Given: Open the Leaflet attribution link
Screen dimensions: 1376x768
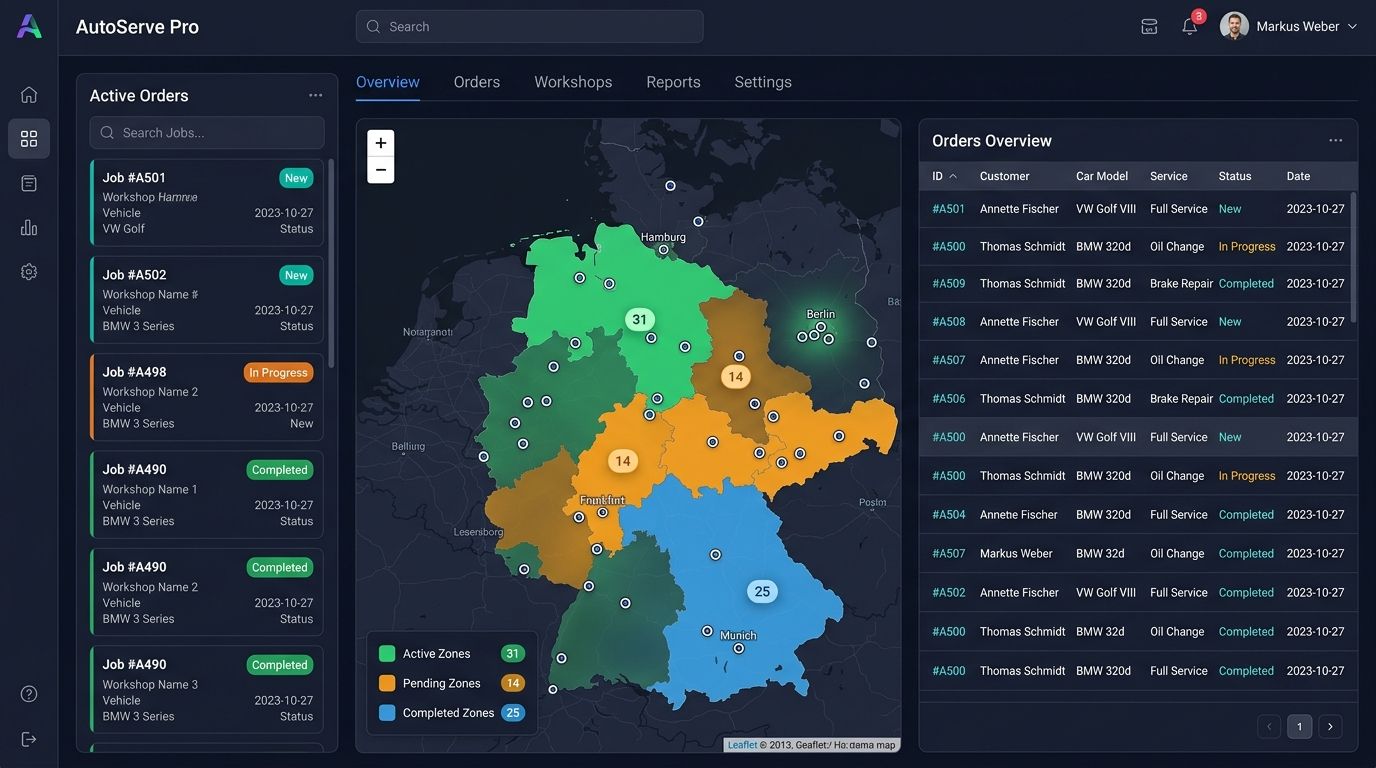Looking at the screenshot, I should pos(742,744).
